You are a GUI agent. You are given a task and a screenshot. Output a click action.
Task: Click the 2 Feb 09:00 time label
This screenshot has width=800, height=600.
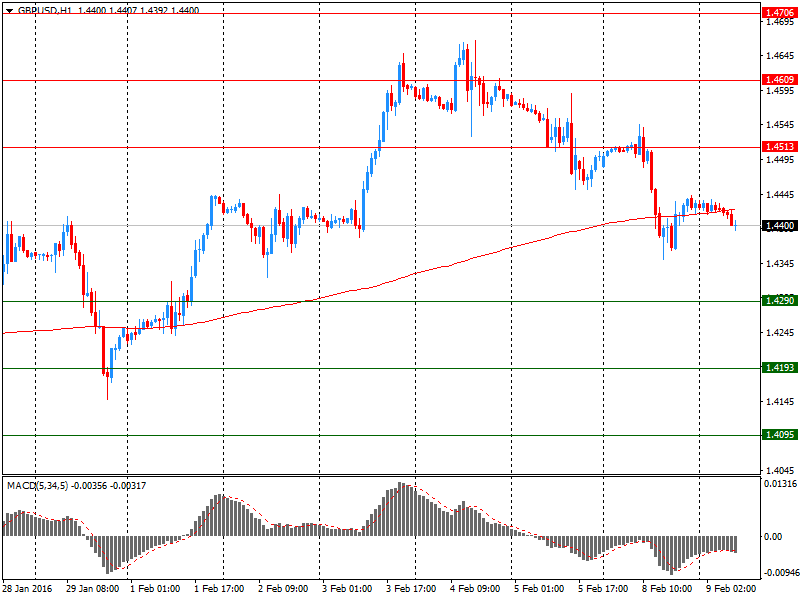tap(283, 589)
